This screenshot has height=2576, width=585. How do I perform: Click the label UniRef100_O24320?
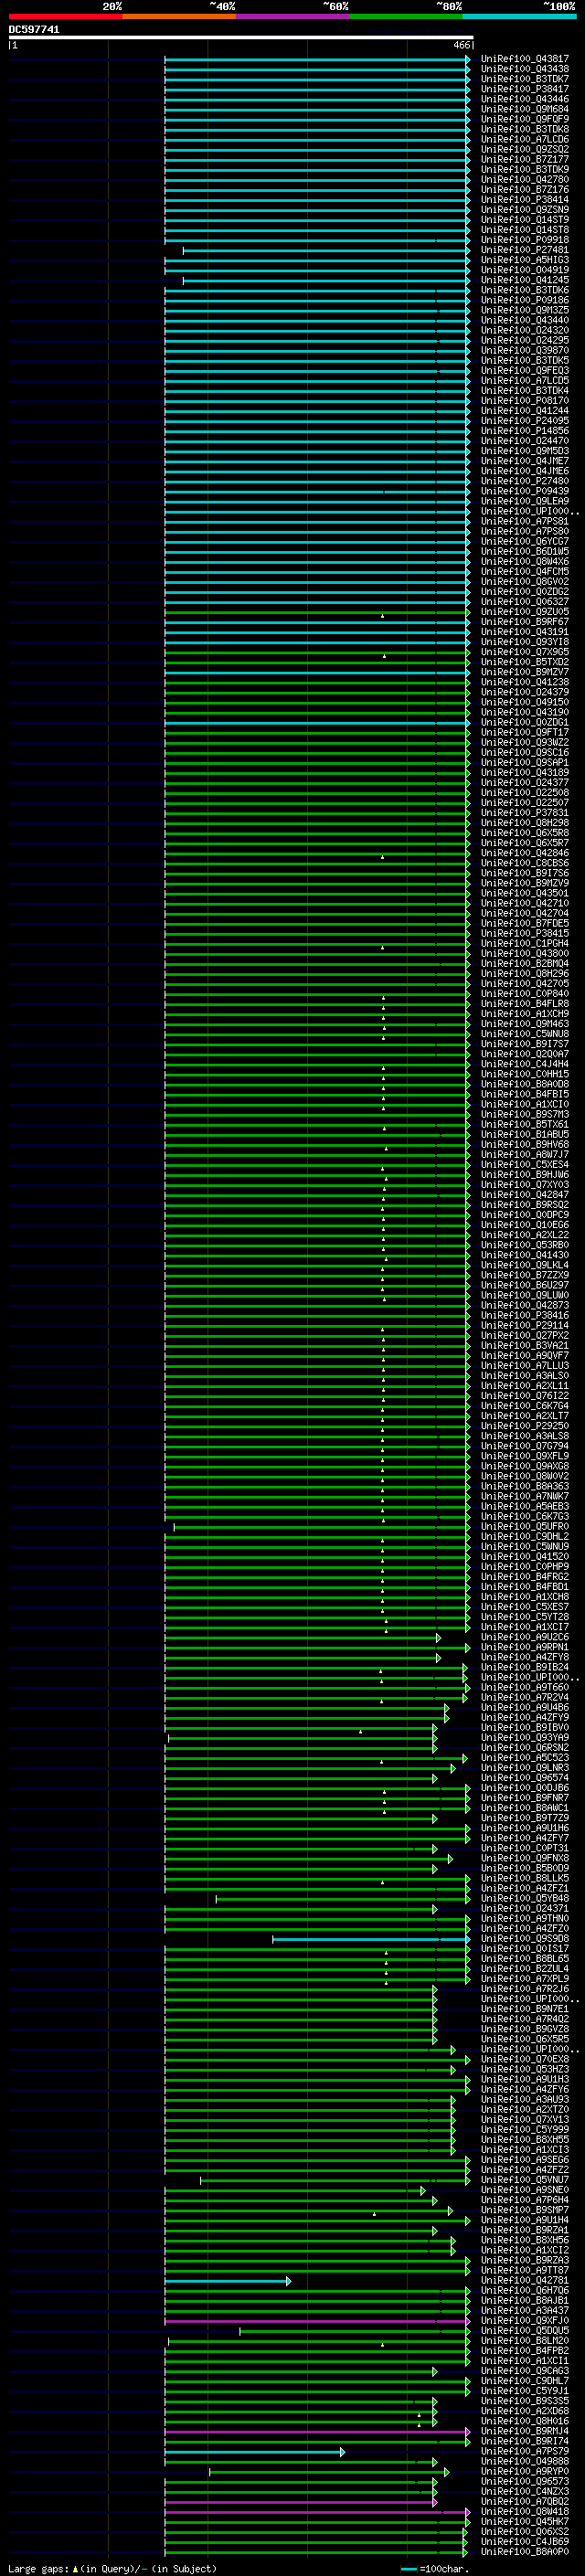(x=525, y=330)
